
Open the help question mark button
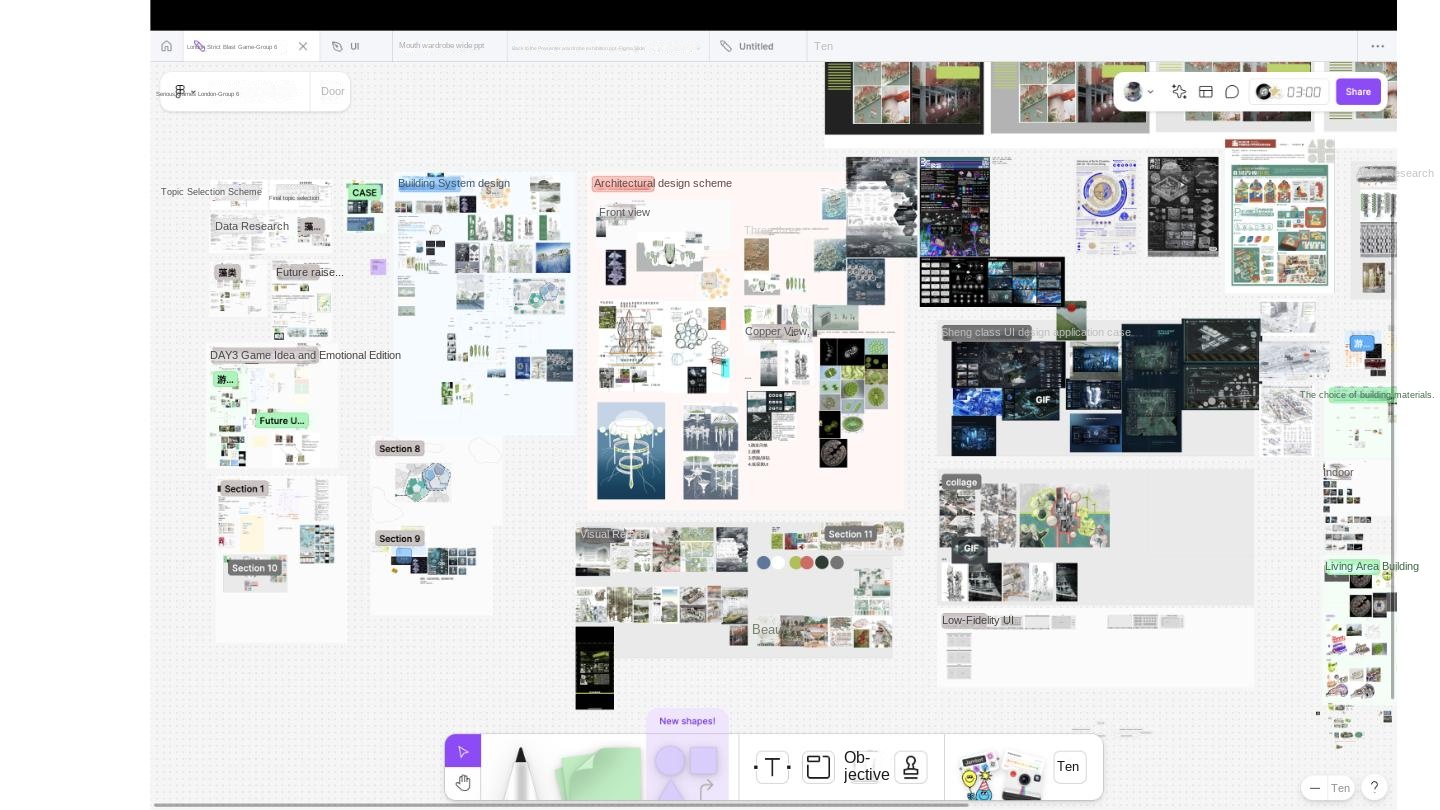(1375, 787)
